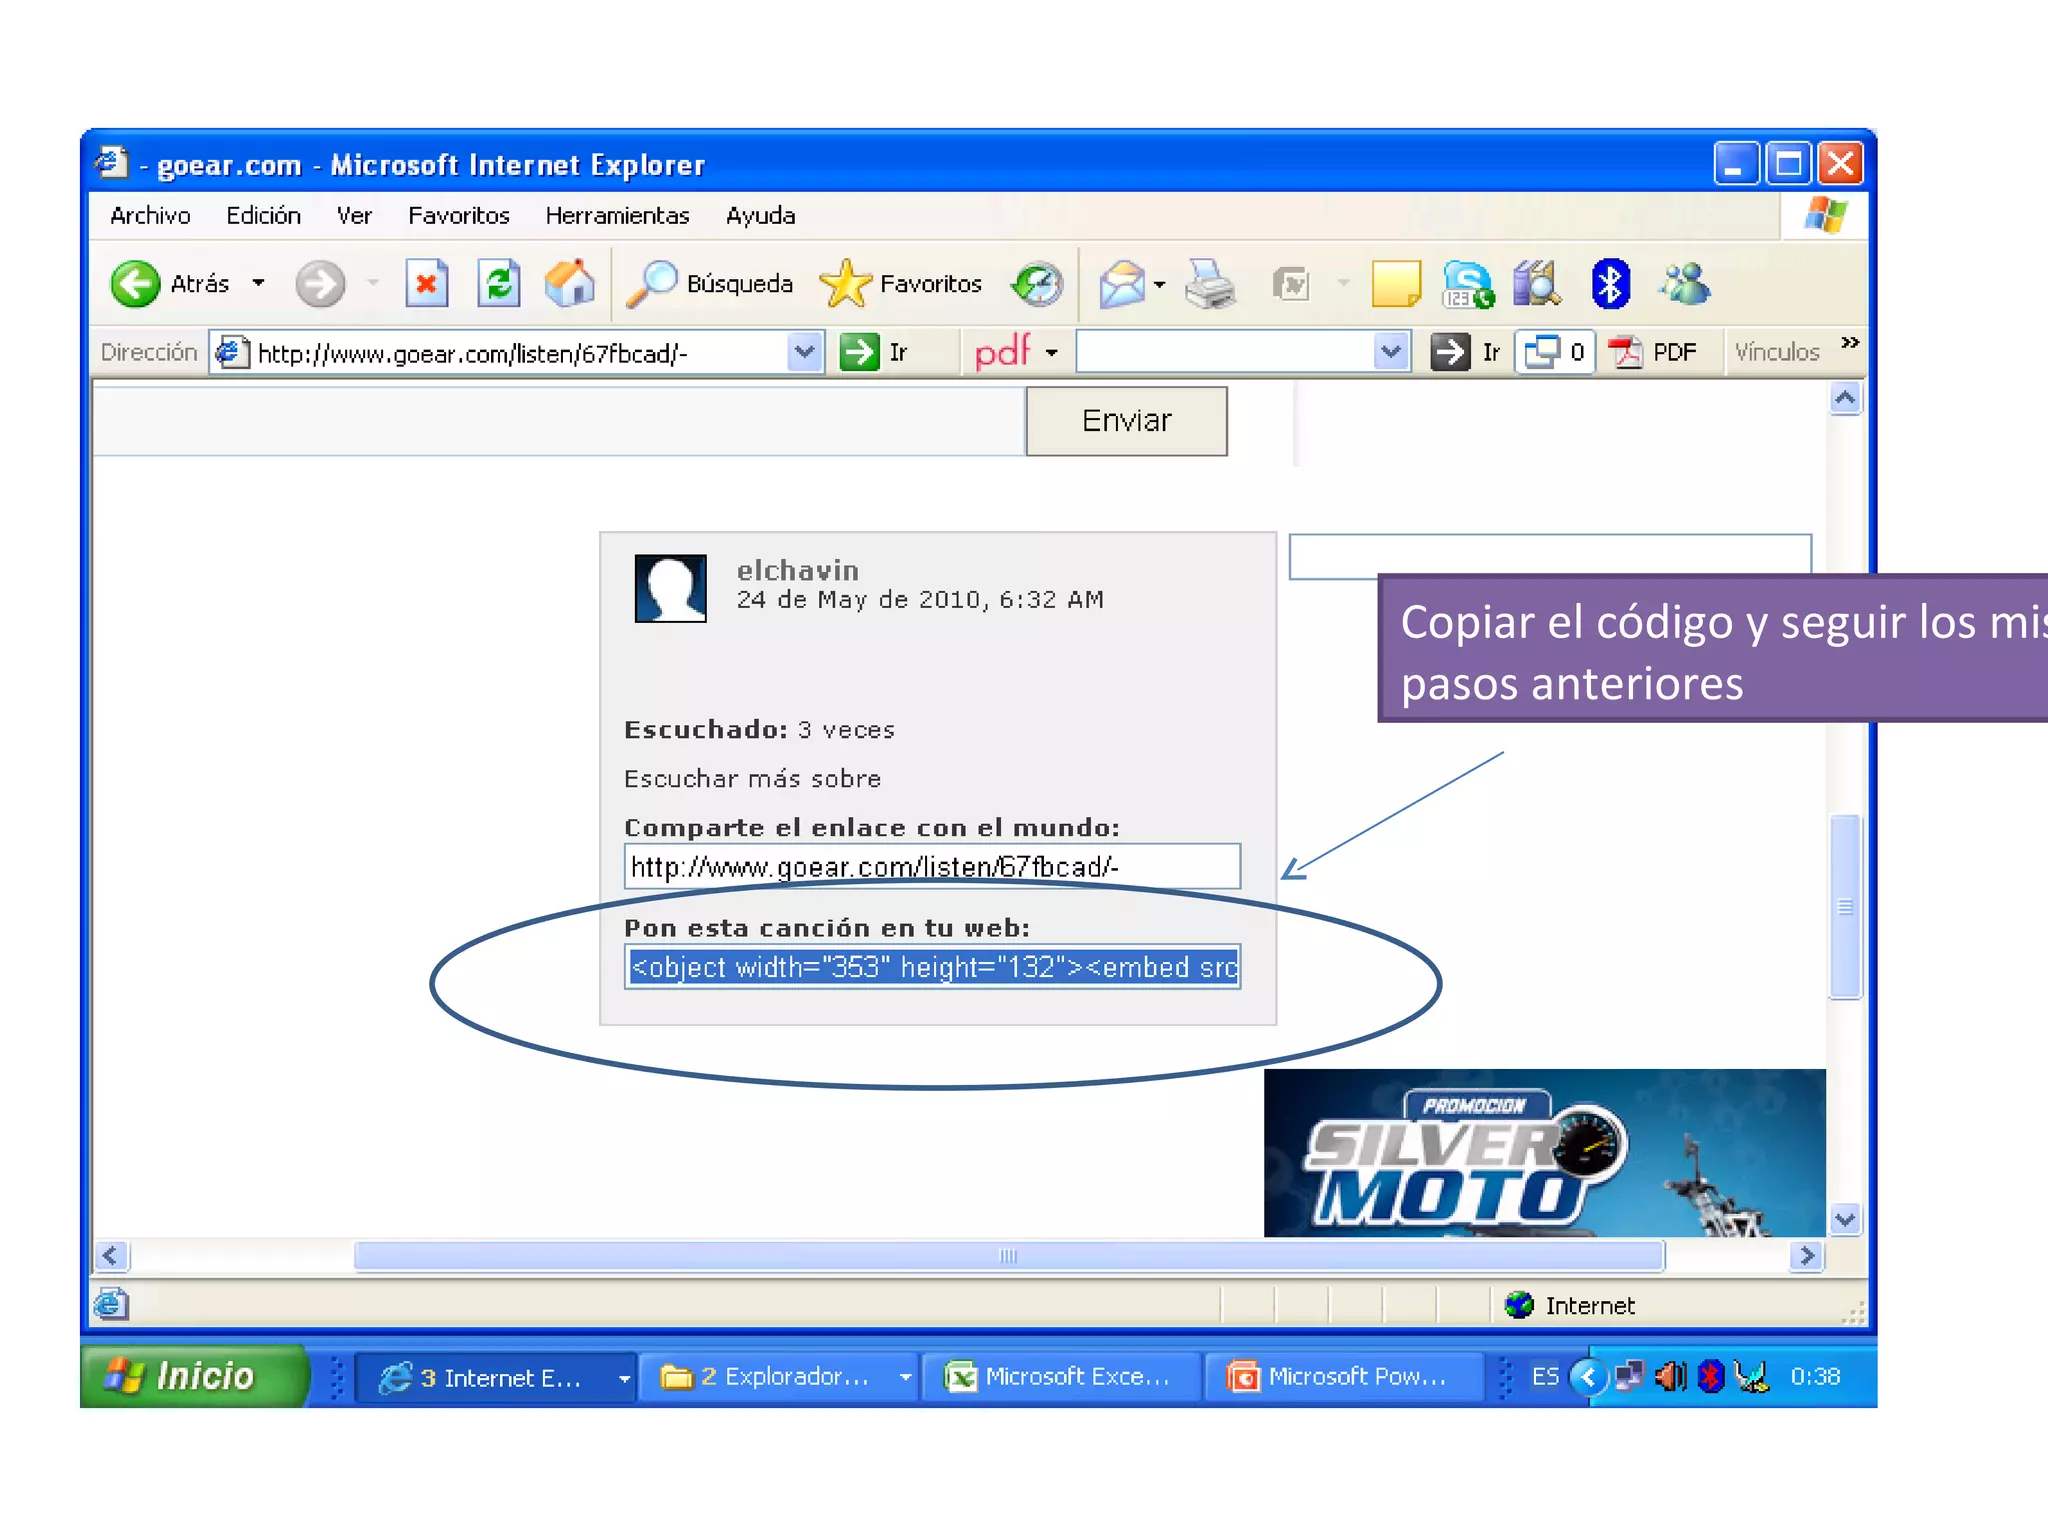Open the Herramientas menu
This screenshot has width=2048, height=1536.
(x=617, y=215)
